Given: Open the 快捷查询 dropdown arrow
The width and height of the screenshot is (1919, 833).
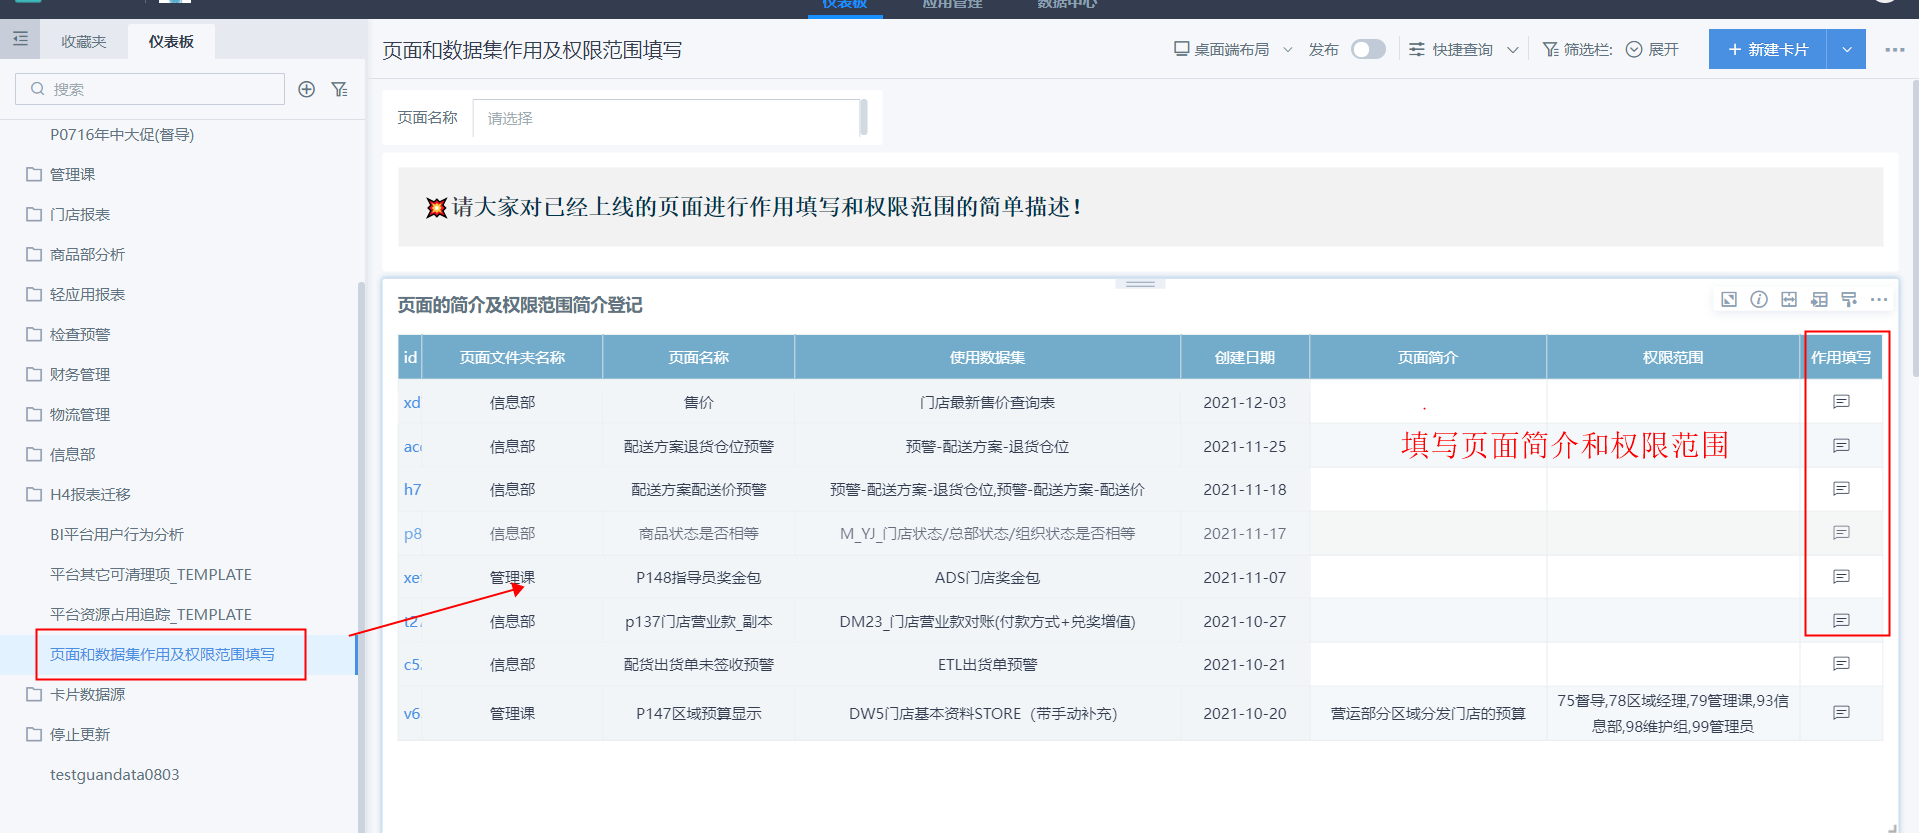Looking at the screenshot, I should pyautogui.click(x=1513, y=49).
